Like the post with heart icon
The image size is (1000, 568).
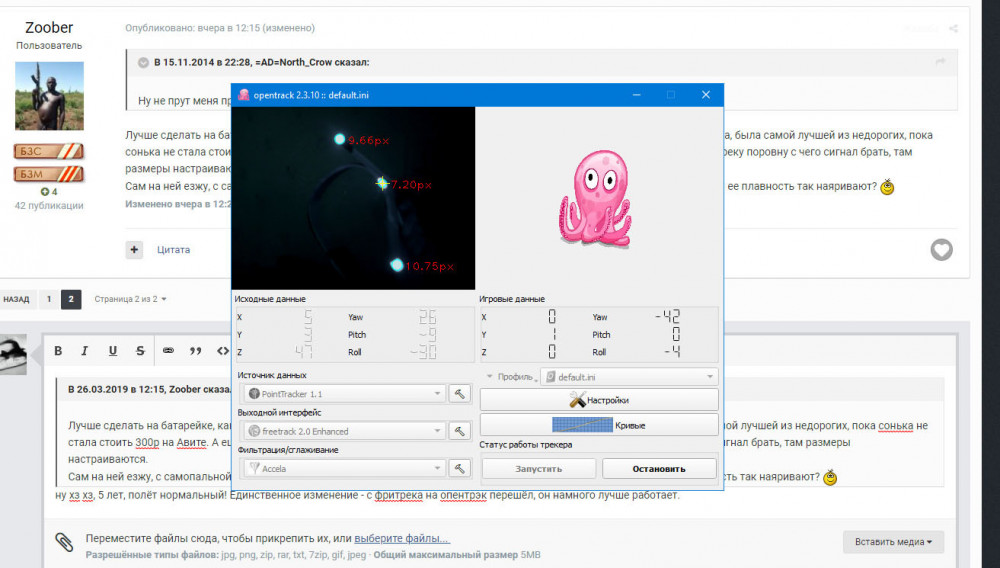pos(941,250)
